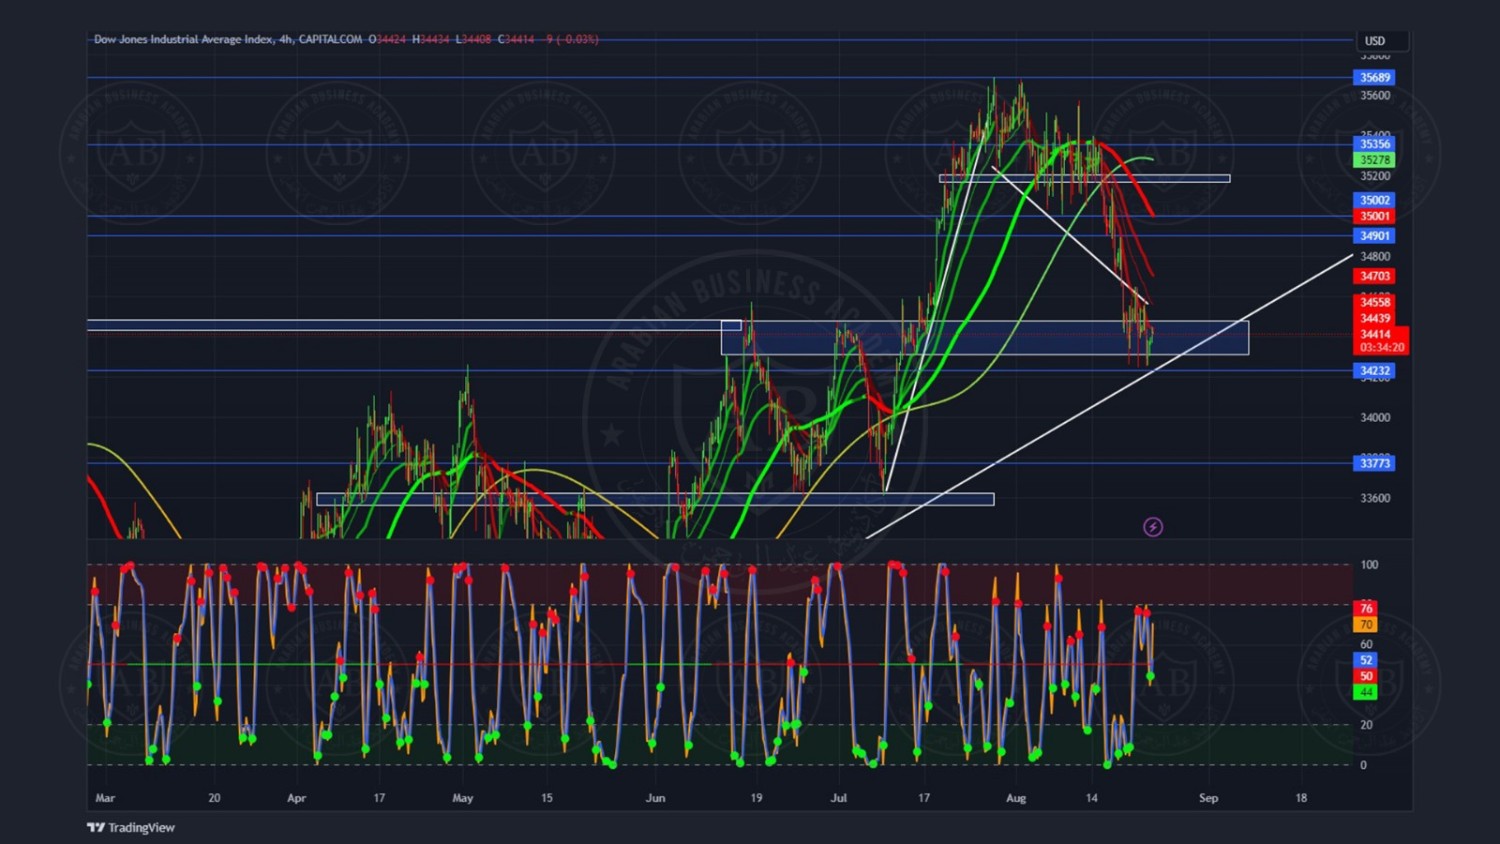Select the red 35001 price label

pyautogui.click(x=1375, y=216)
